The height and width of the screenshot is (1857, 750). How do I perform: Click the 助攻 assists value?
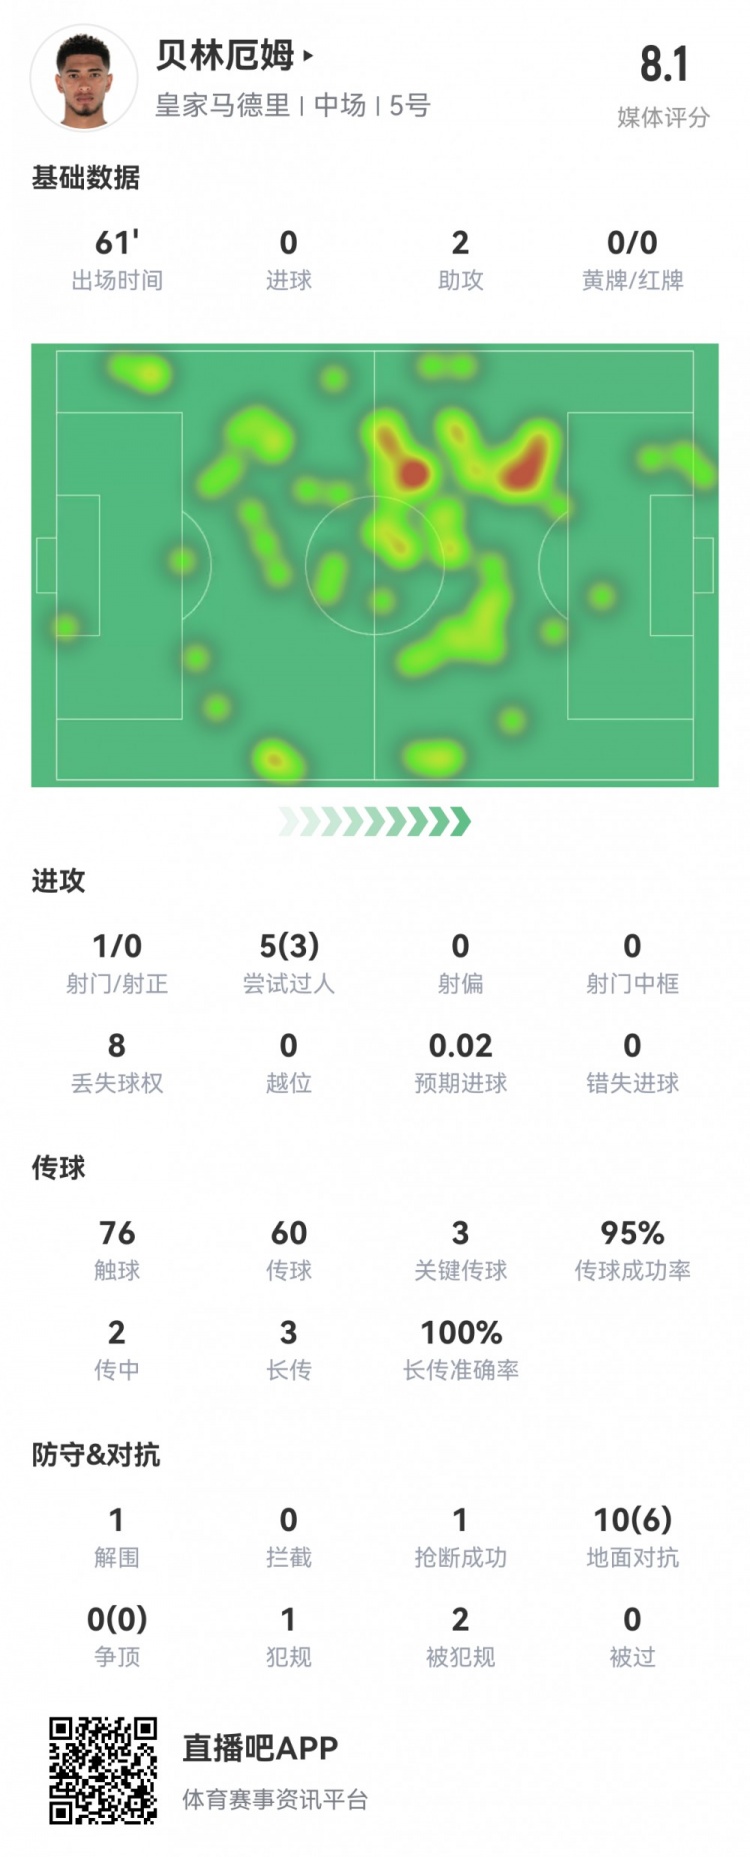click(460, 243)
